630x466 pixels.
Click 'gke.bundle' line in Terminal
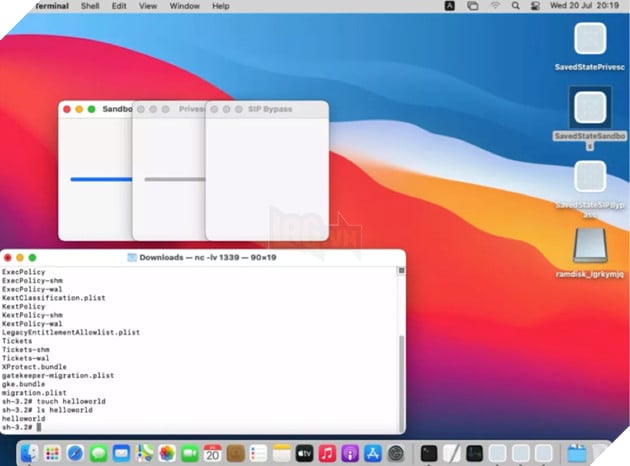click(x=23, y=384)
